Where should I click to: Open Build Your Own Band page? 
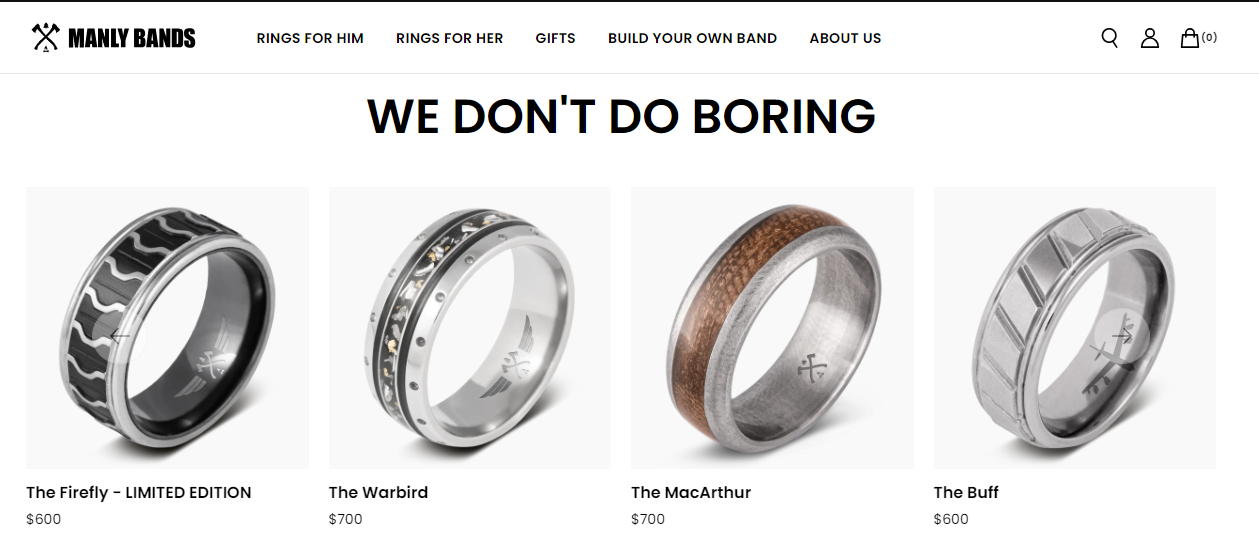[x=692, y=38]
